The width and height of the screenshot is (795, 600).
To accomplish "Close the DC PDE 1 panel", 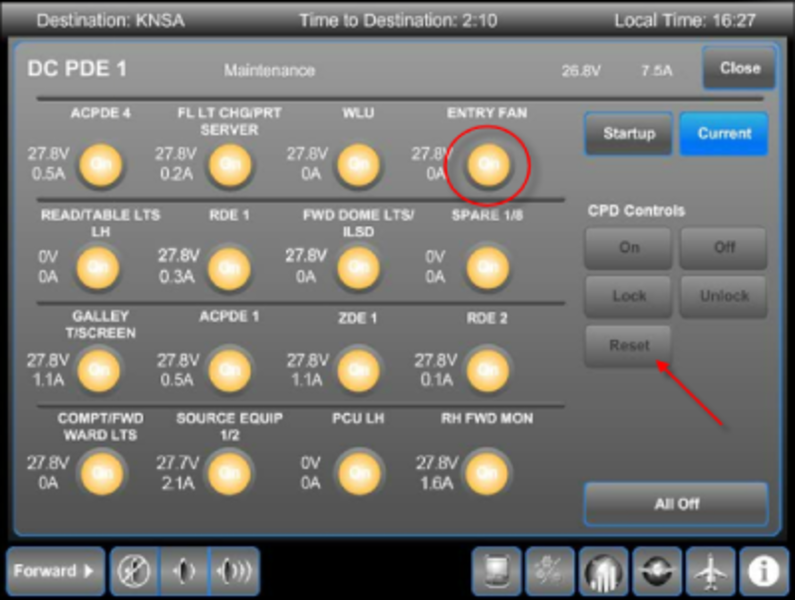I will click(739, 68).
